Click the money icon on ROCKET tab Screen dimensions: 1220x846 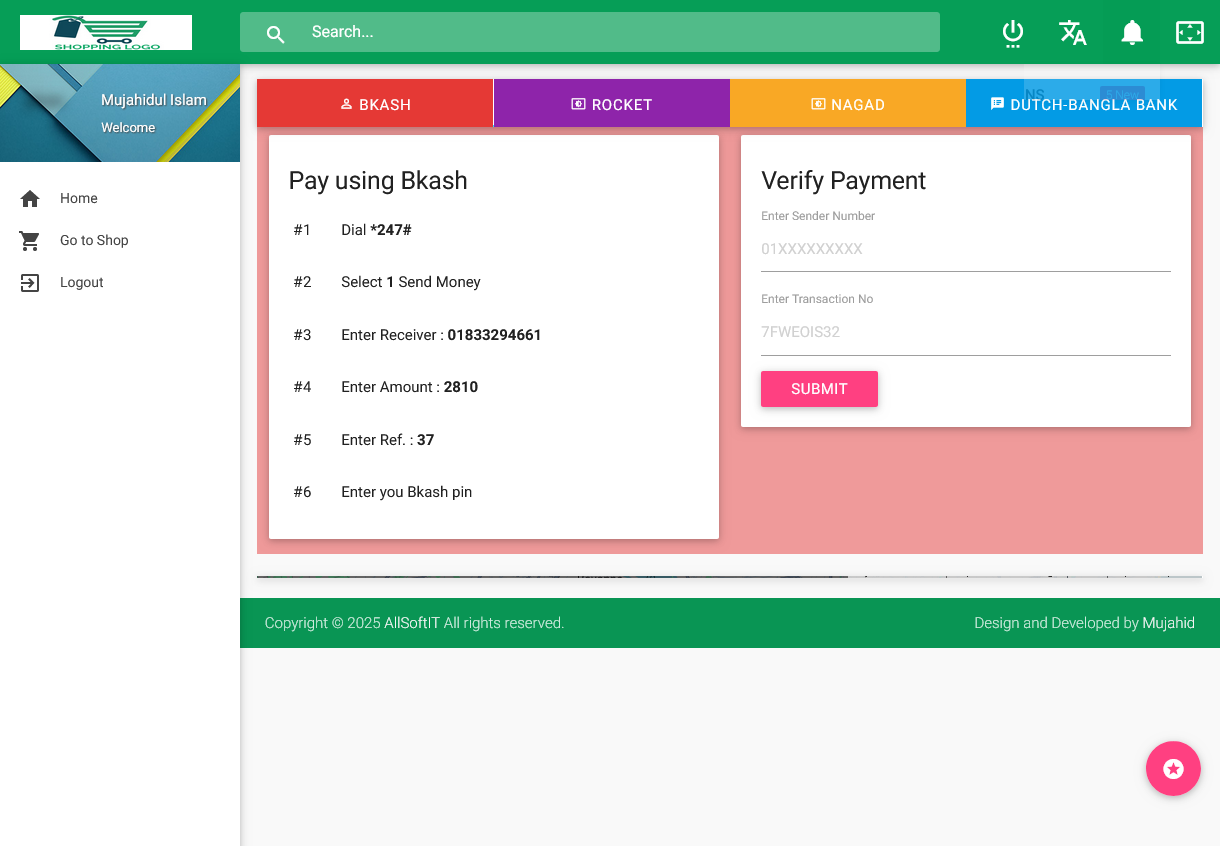click(x=578, y=104)
